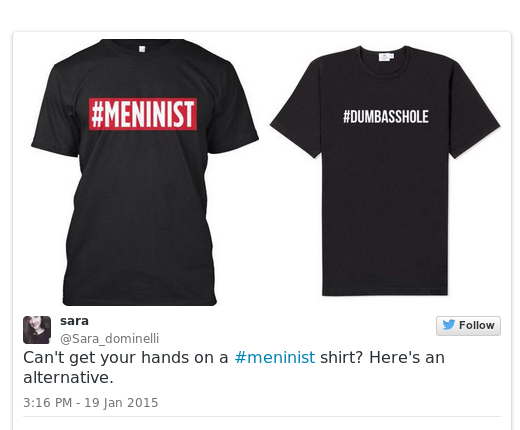Click the "3:16 PM" time in the timestamp

click(48, 403)
